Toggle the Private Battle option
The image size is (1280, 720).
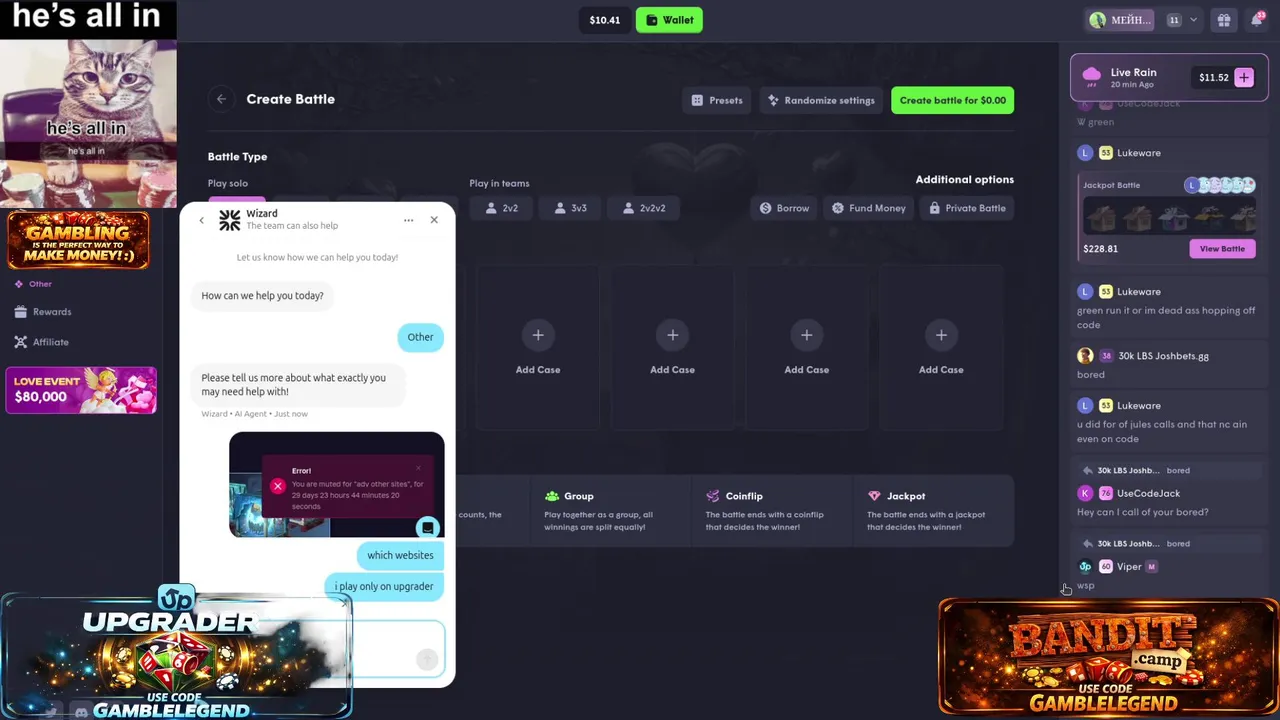[967, 208]
